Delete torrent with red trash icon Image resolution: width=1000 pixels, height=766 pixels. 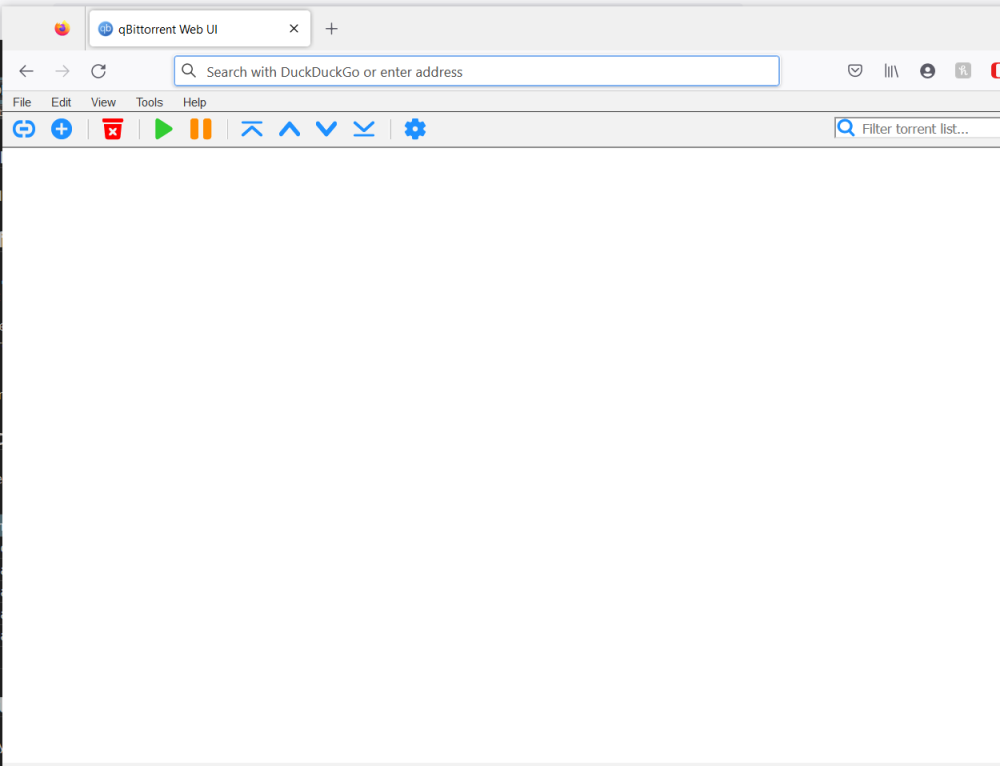click(113, 129)
